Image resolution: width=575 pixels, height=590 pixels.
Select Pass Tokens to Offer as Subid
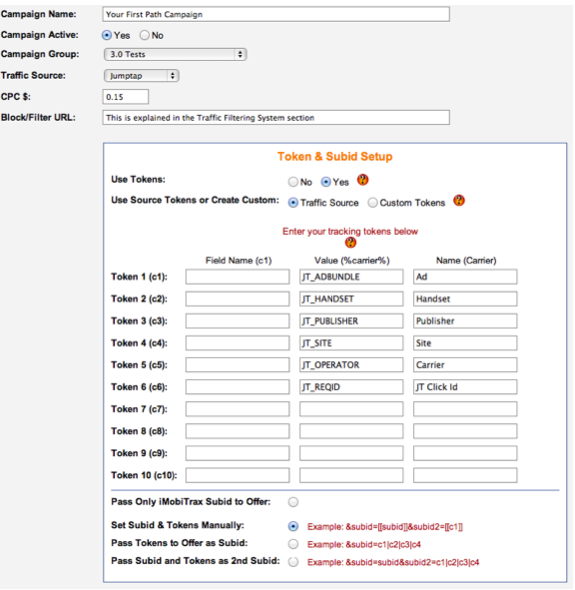tap(293, 544)
